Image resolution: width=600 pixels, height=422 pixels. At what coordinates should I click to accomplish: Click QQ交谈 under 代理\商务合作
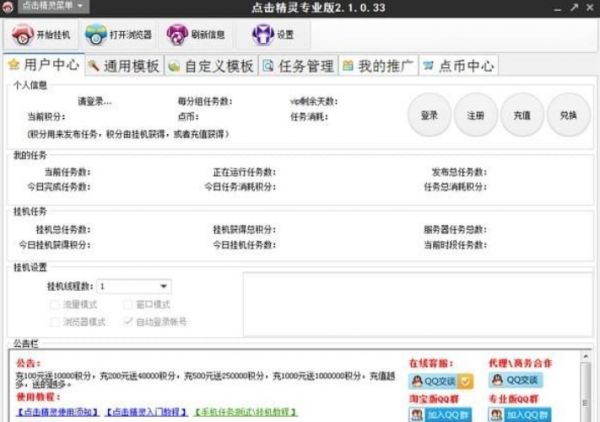(515, 380)
